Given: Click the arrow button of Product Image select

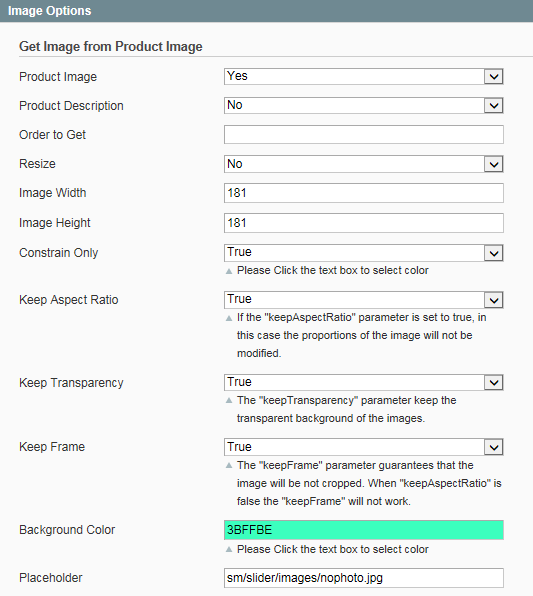Looking at the screenshot, I should (x=493, y=76).
